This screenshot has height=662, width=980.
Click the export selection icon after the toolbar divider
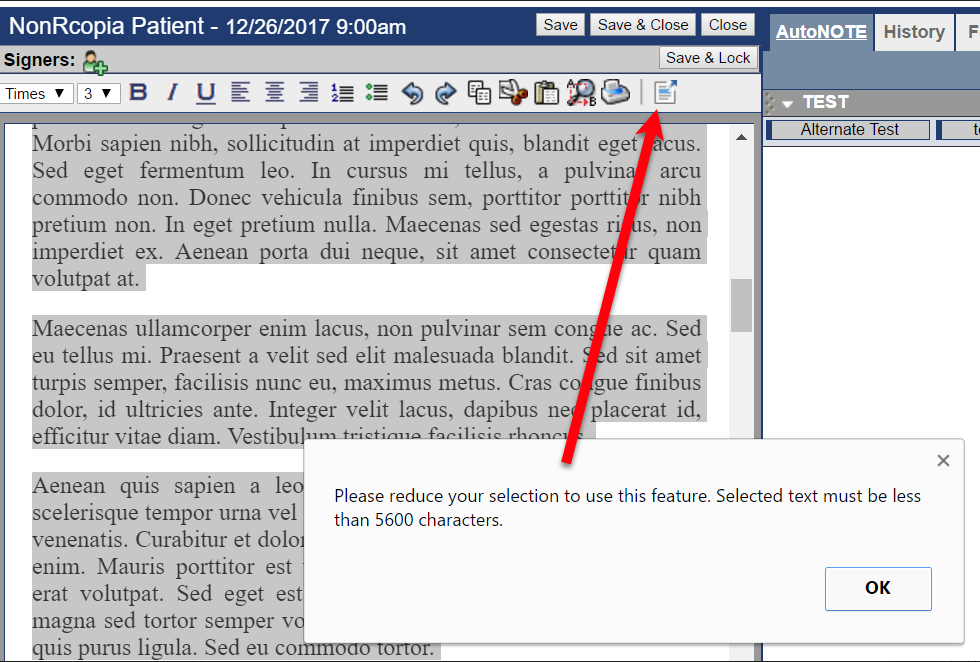[x=666, y=93]
